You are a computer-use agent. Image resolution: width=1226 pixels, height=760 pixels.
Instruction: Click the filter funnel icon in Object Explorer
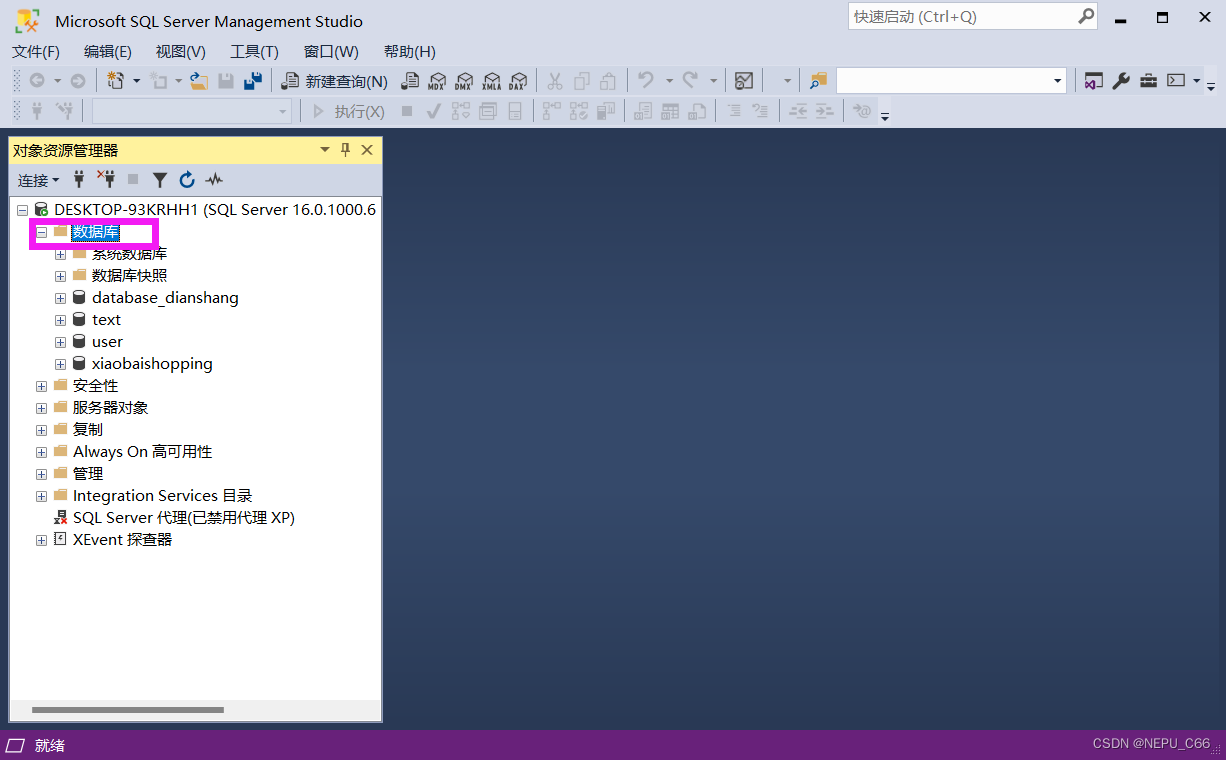(x=159, y=180)
